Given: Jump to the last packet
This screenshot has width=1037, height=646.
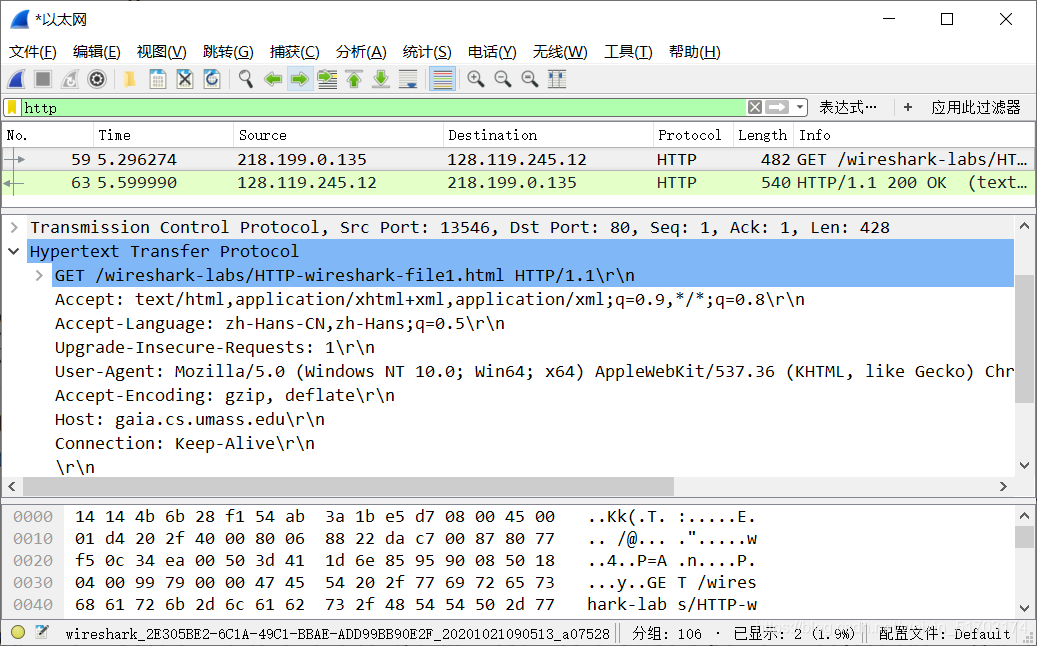Looking at the screenshot, I should pos(381,79).
